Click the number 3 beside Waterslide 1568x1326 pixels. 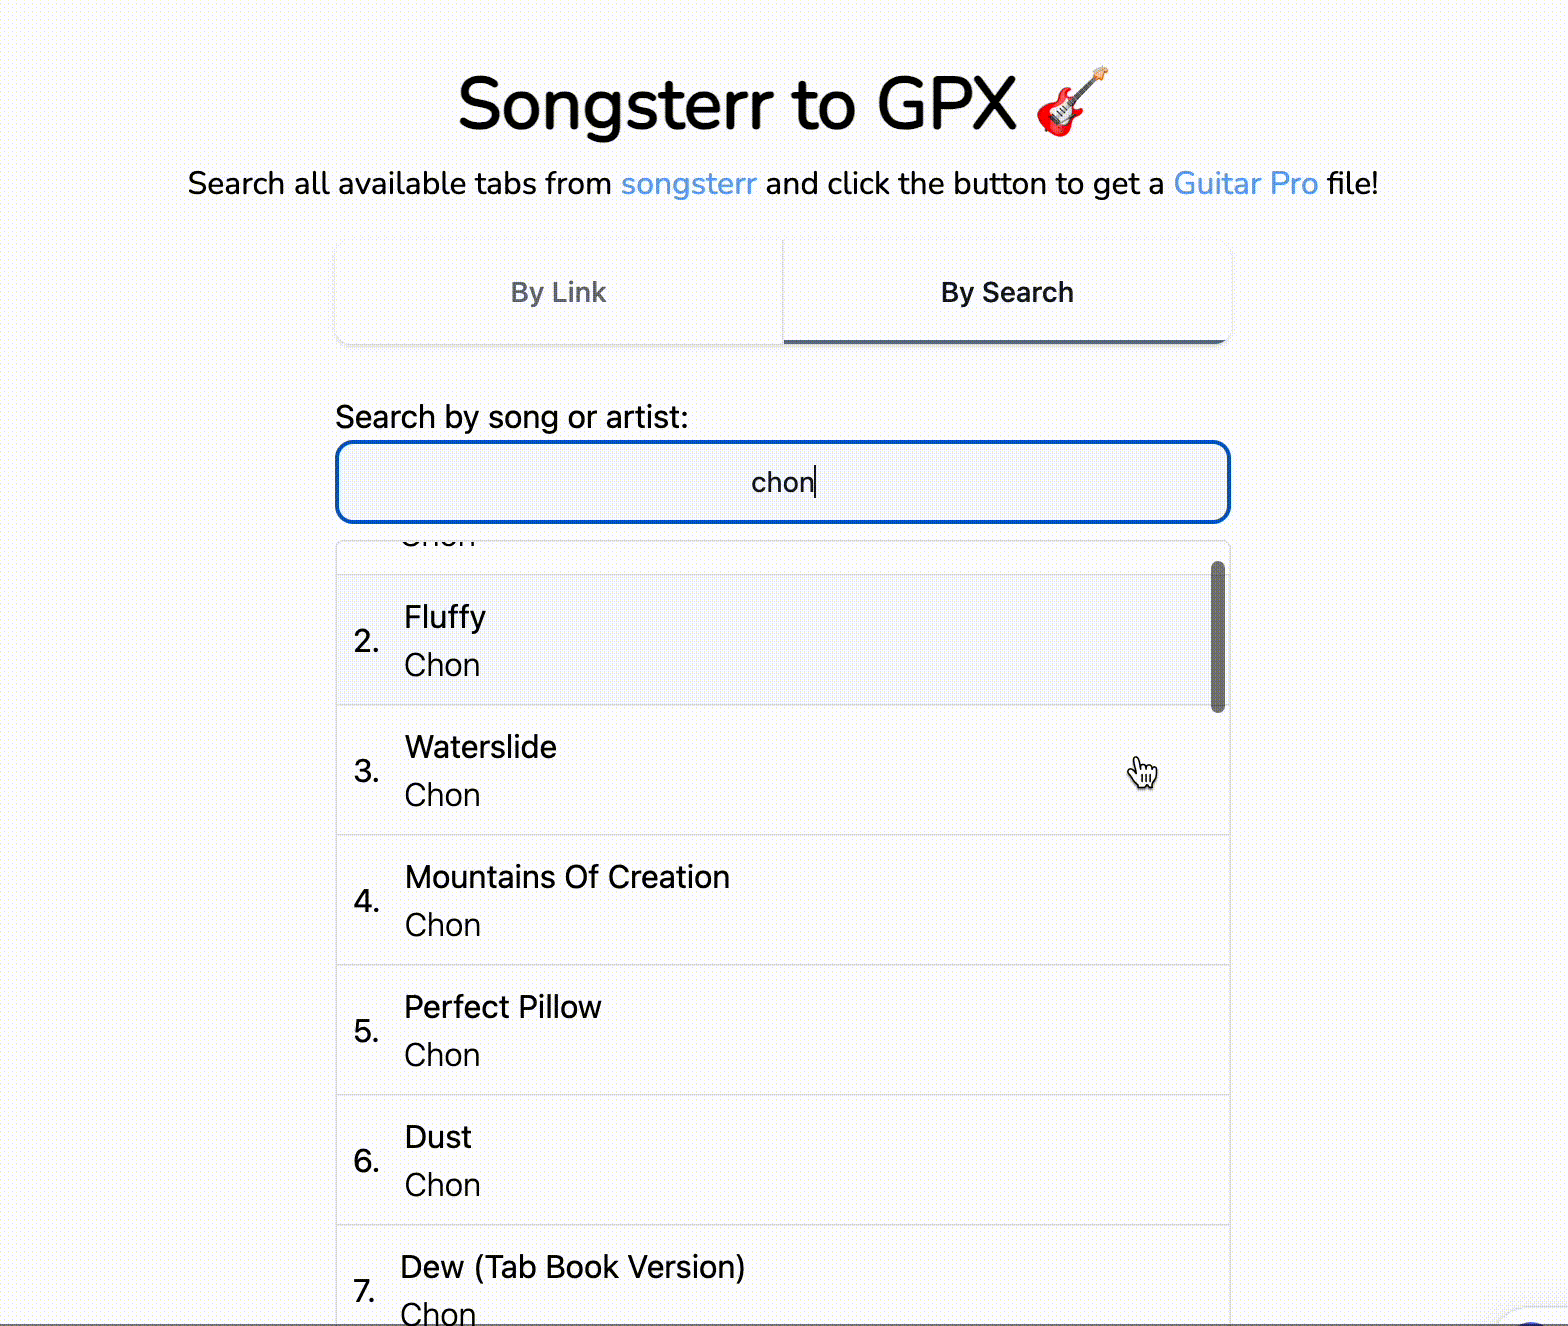point(366,771)
